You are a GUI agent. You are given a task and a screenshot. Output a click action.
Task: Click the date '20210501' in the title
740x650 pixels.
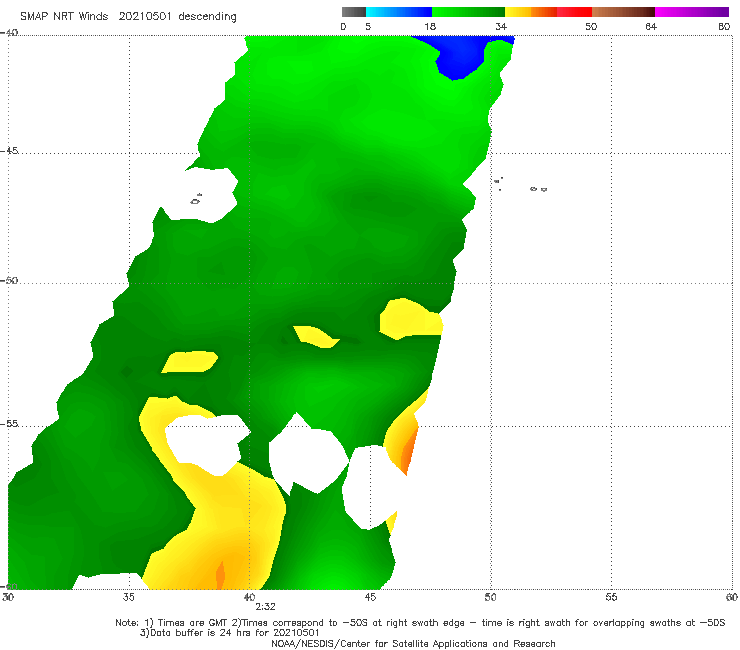145,17
